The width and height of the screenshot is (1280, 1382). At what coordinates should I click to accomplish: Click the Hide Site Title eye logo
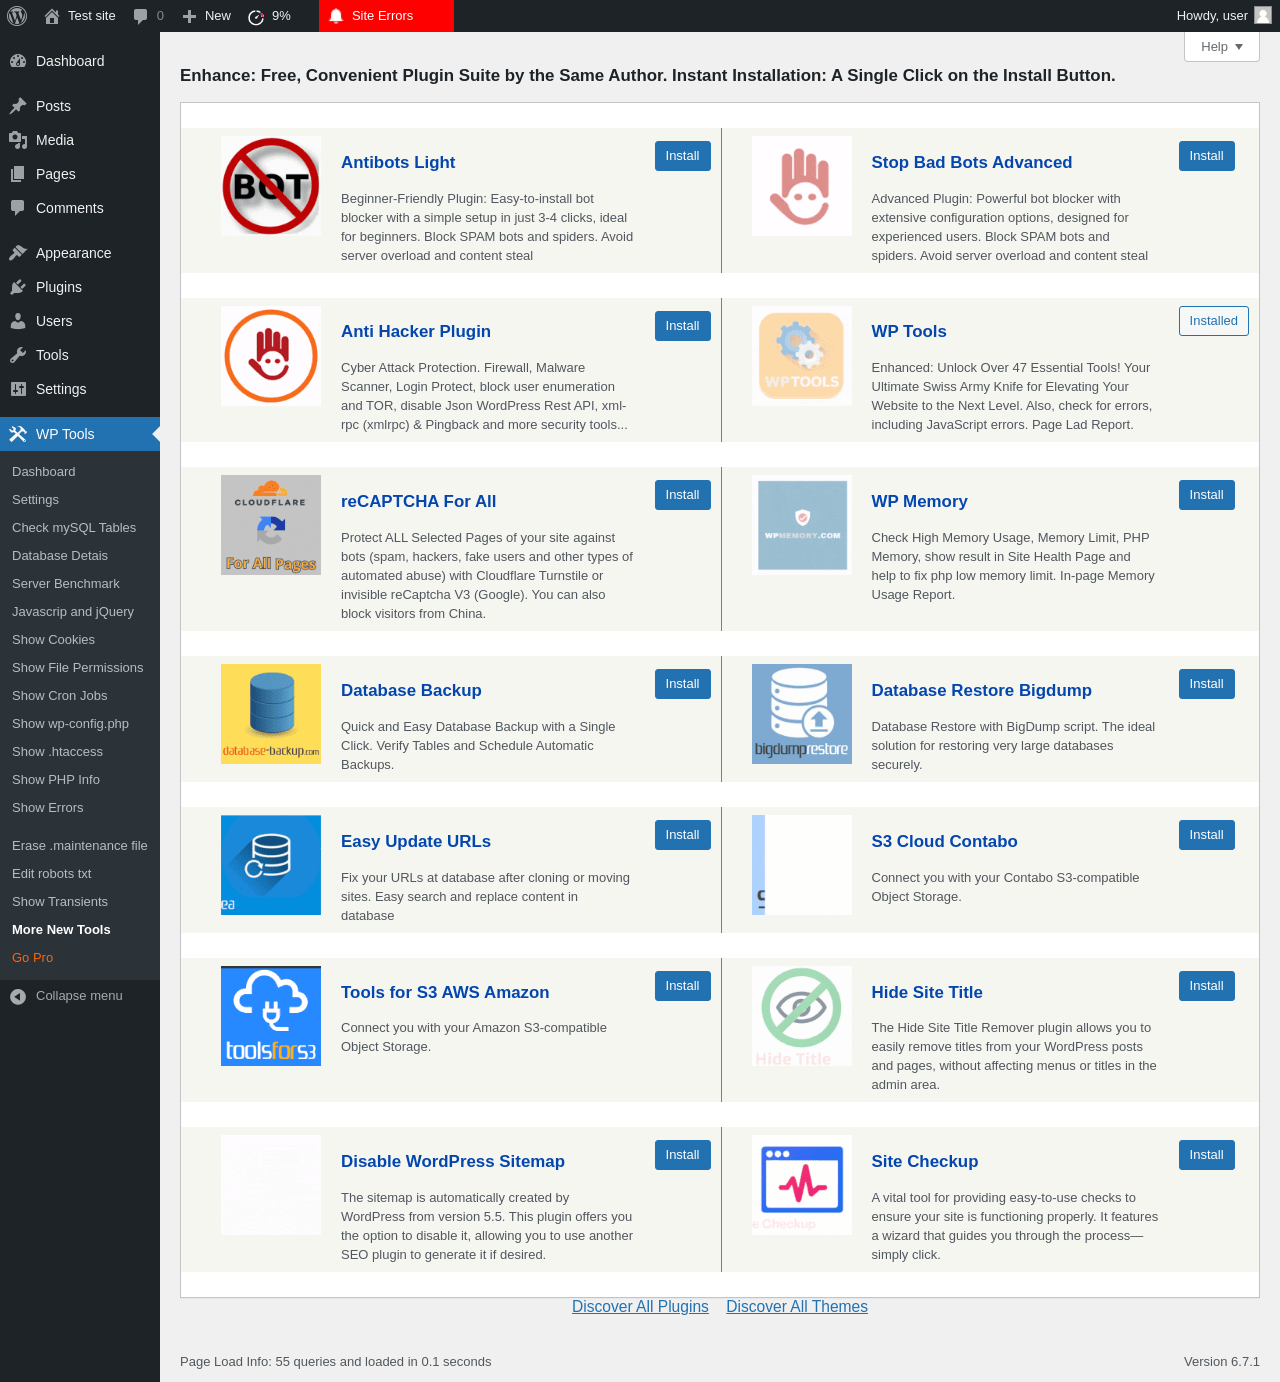click(x=802, y=1016)
